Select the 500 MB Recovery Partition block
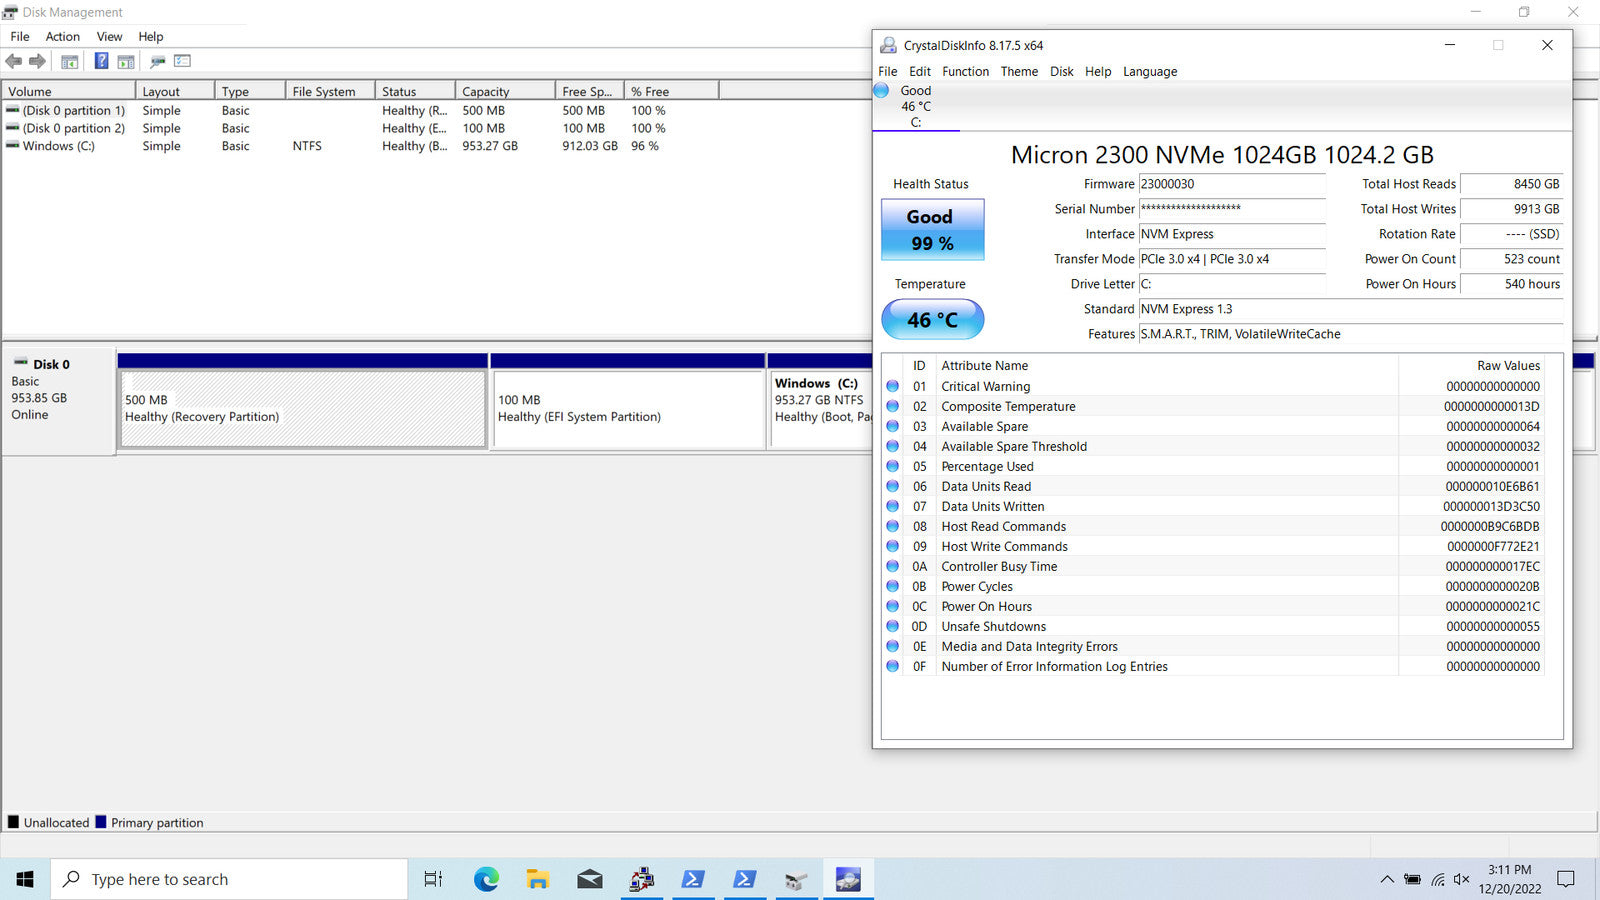The width and height of the screenshot is (1600, 900). (x=302, y=408)
